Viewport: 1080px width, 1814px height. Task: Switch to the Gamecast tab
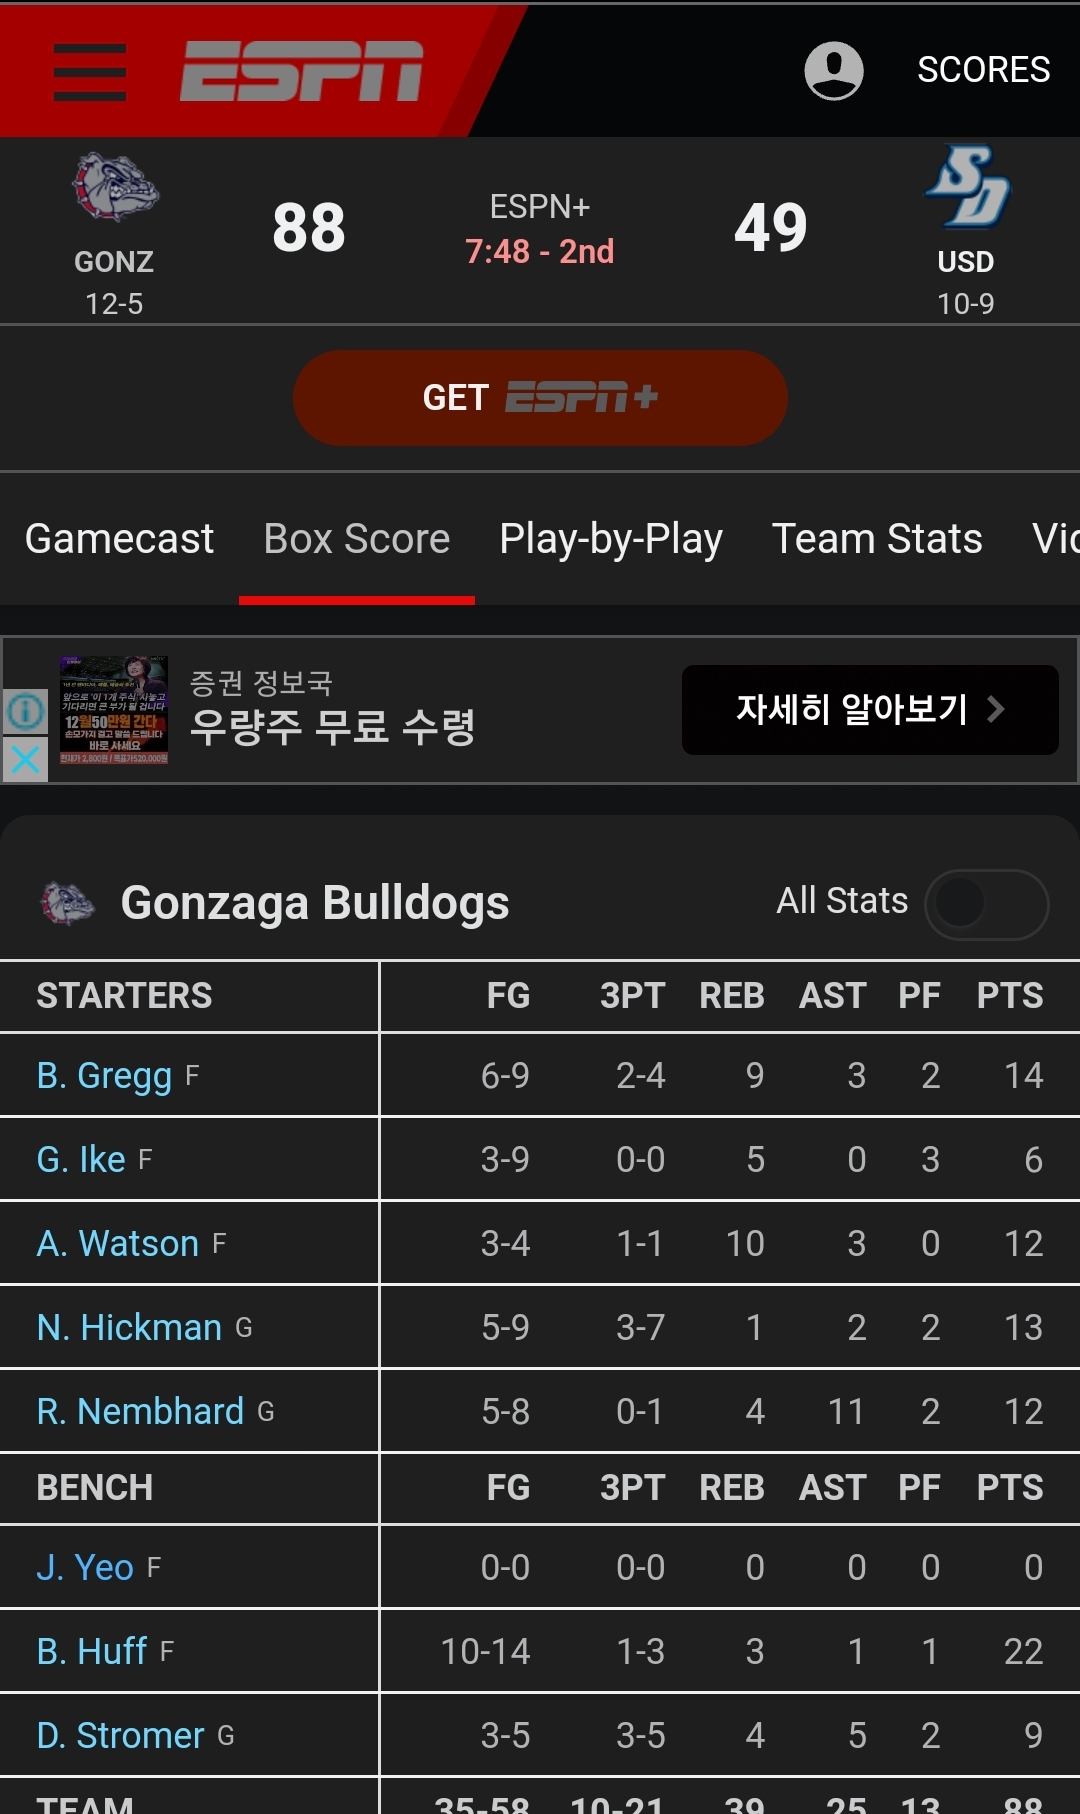[119, 539]
